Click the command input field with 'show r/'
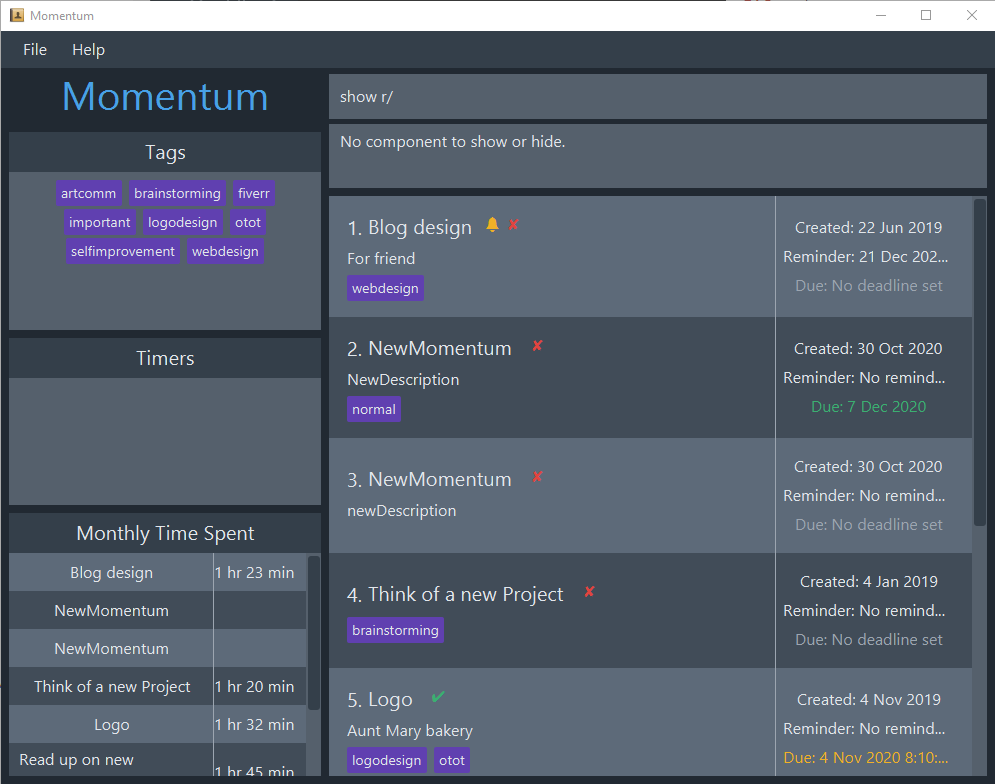995x784 pixels. pyautogui.click(x=657, y=96)
